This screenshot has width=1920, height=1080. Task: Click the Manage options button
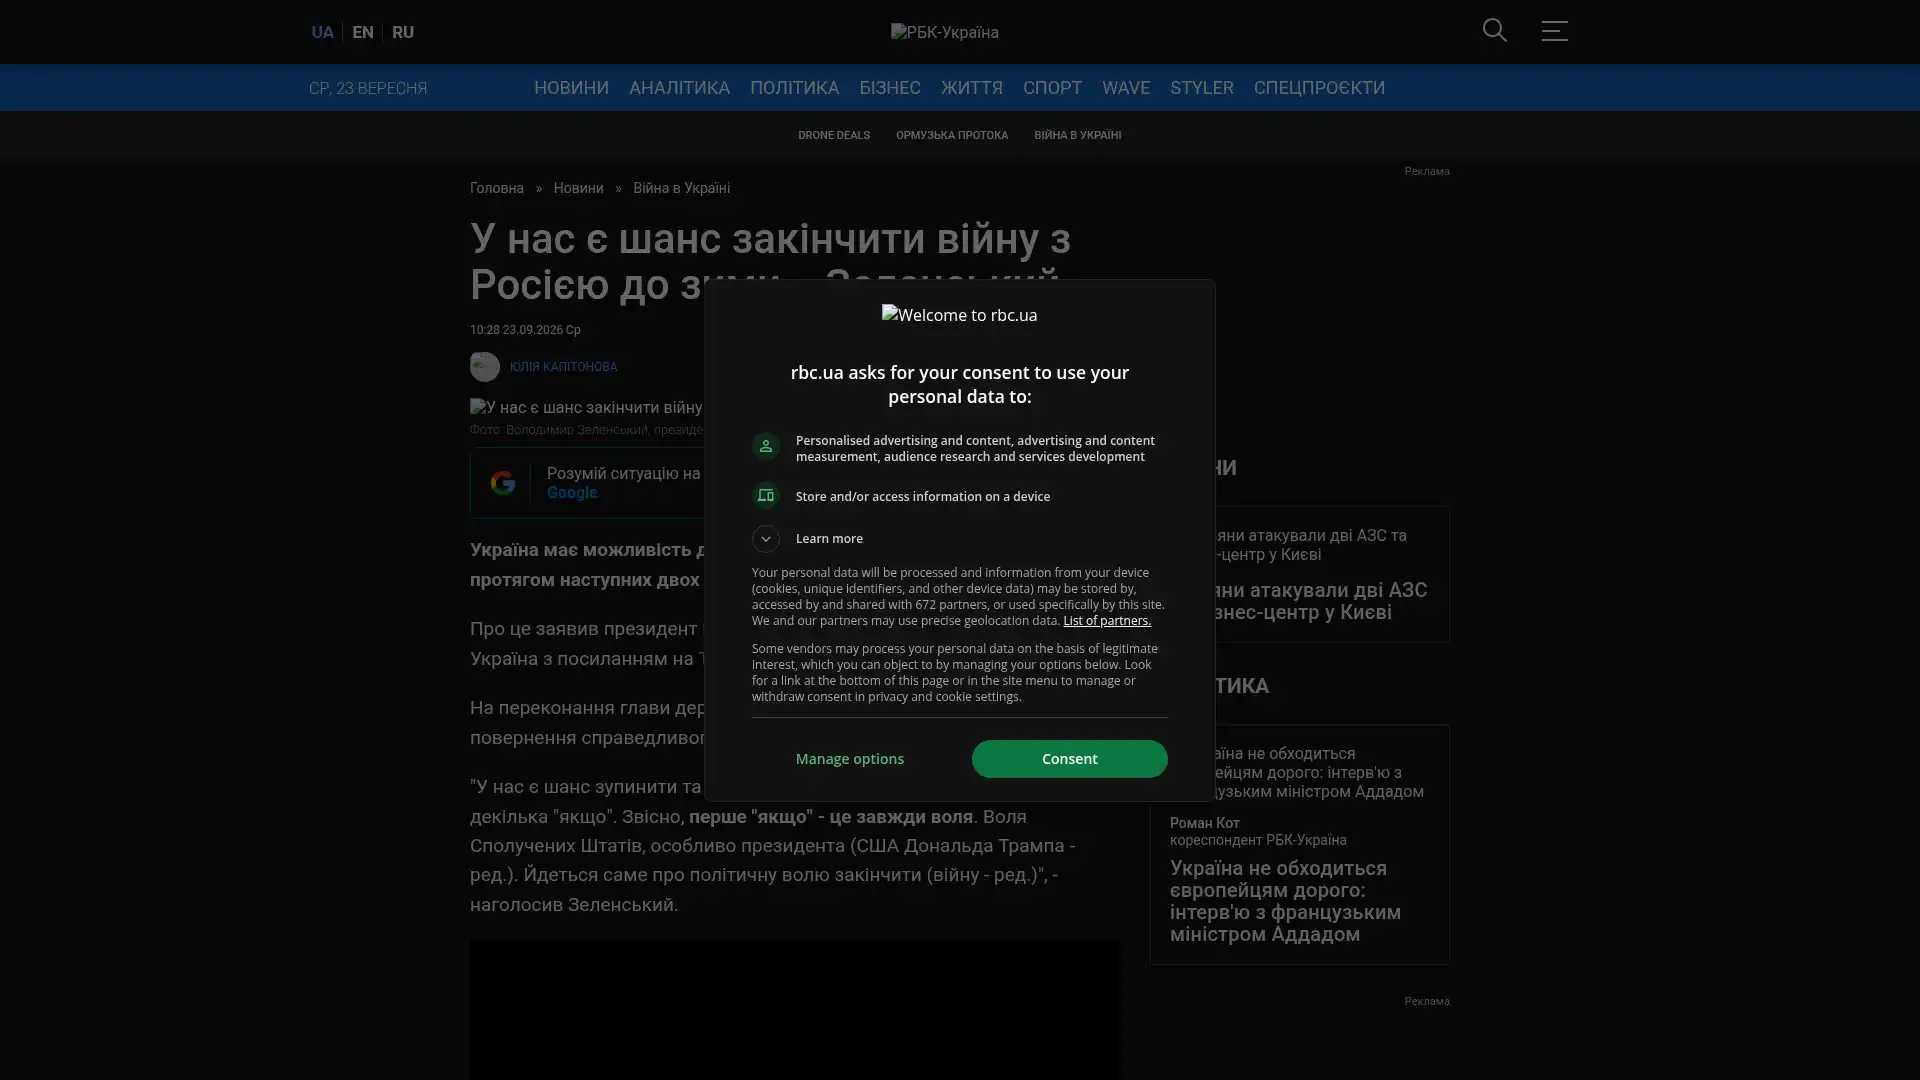[850, 759]
